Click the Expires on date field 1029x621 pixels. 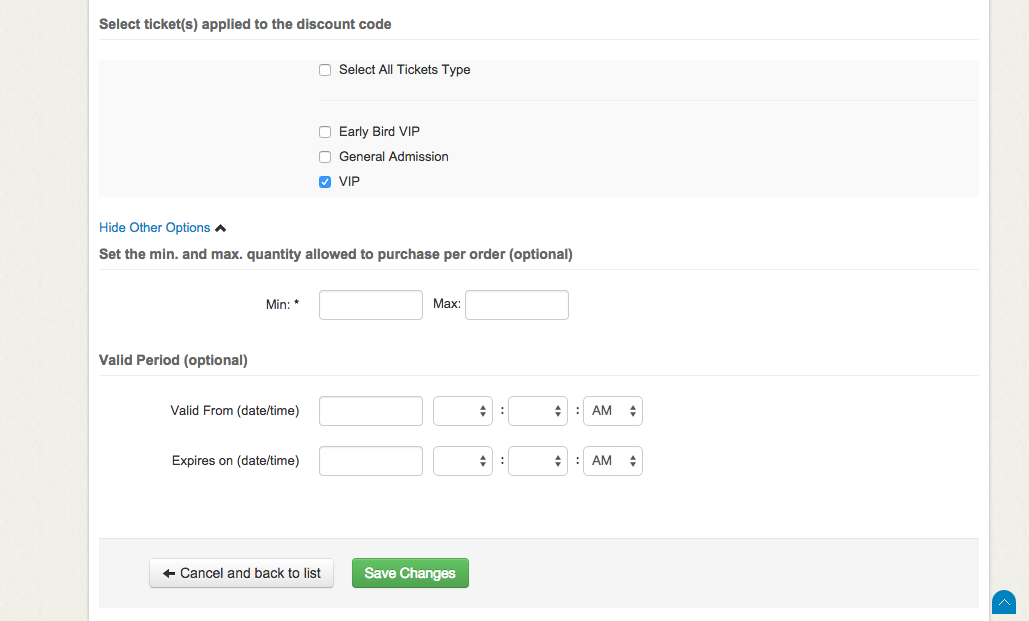[371, 461]
